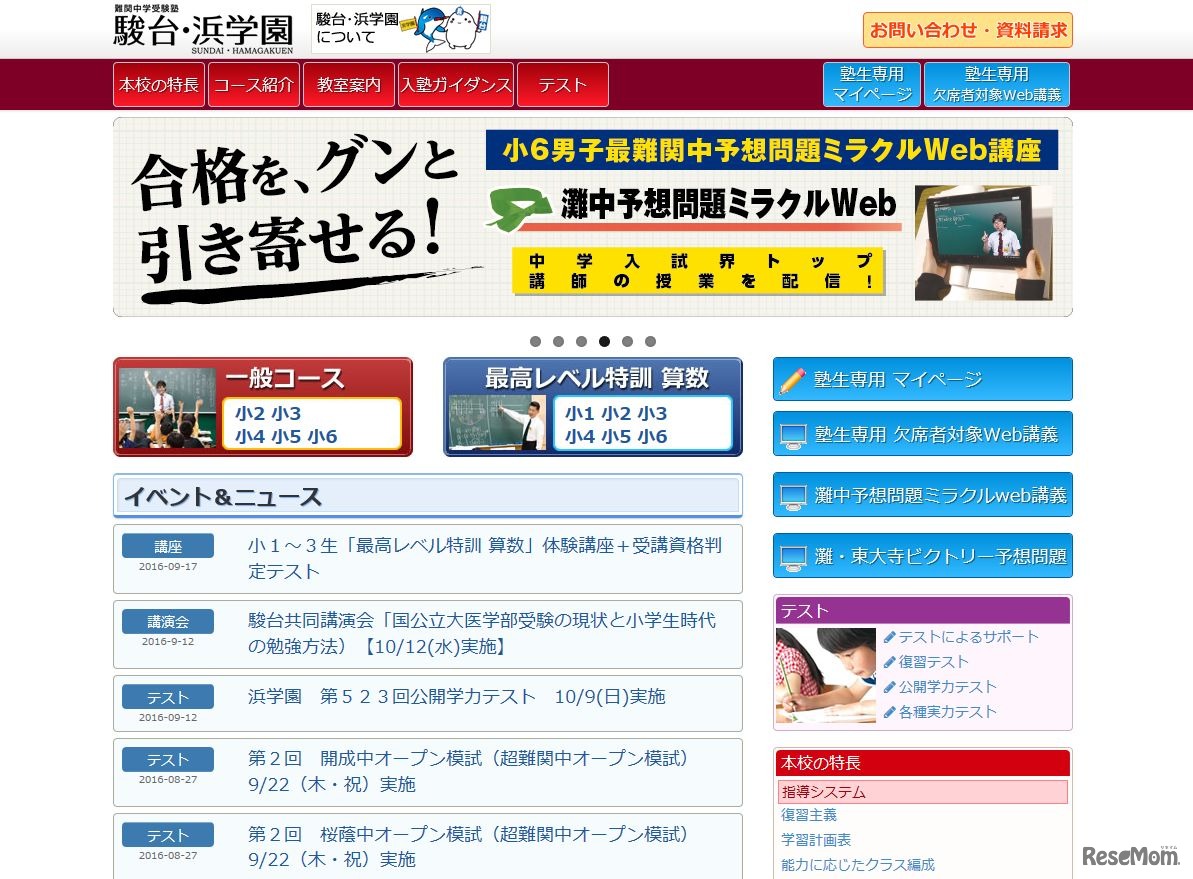Click テスト tag beside 桜蔭中オープン模試
Viewport: 1193px width, 879px height.
point(168,835)
